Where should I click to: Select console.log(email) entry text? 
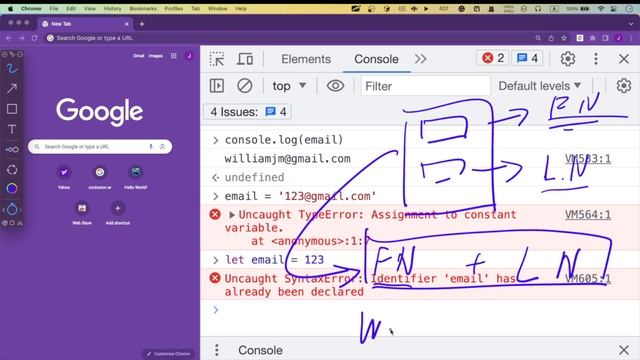point(284,140)
